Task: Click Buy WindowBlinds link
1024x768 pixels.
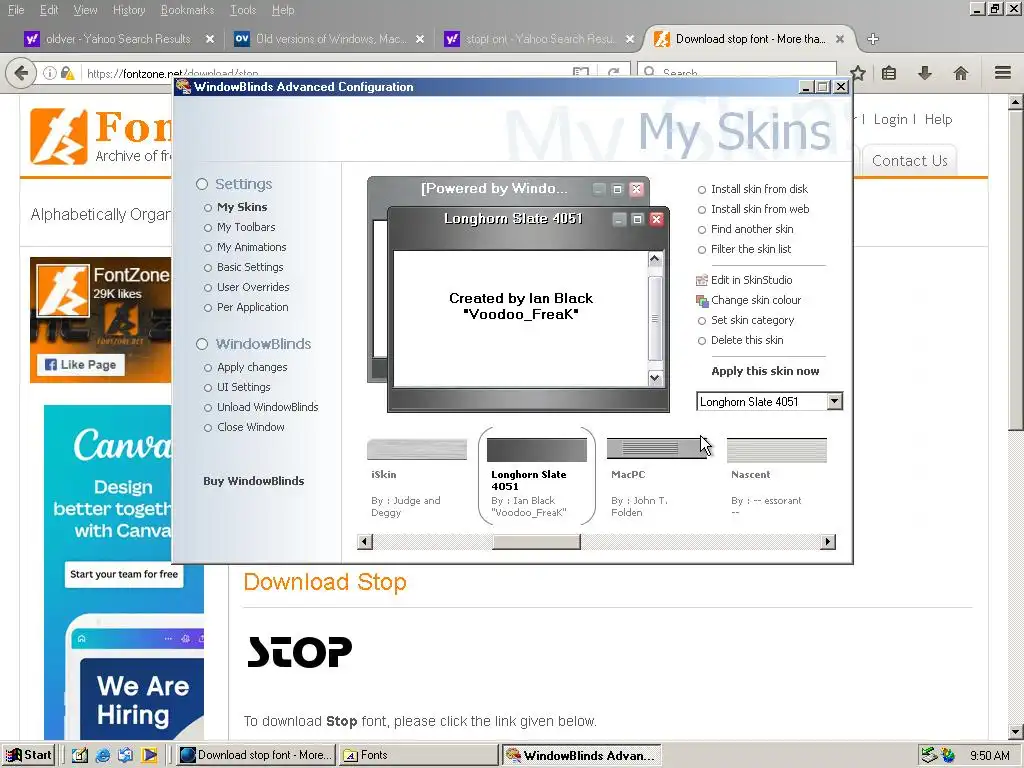Action: click(253, 481)
